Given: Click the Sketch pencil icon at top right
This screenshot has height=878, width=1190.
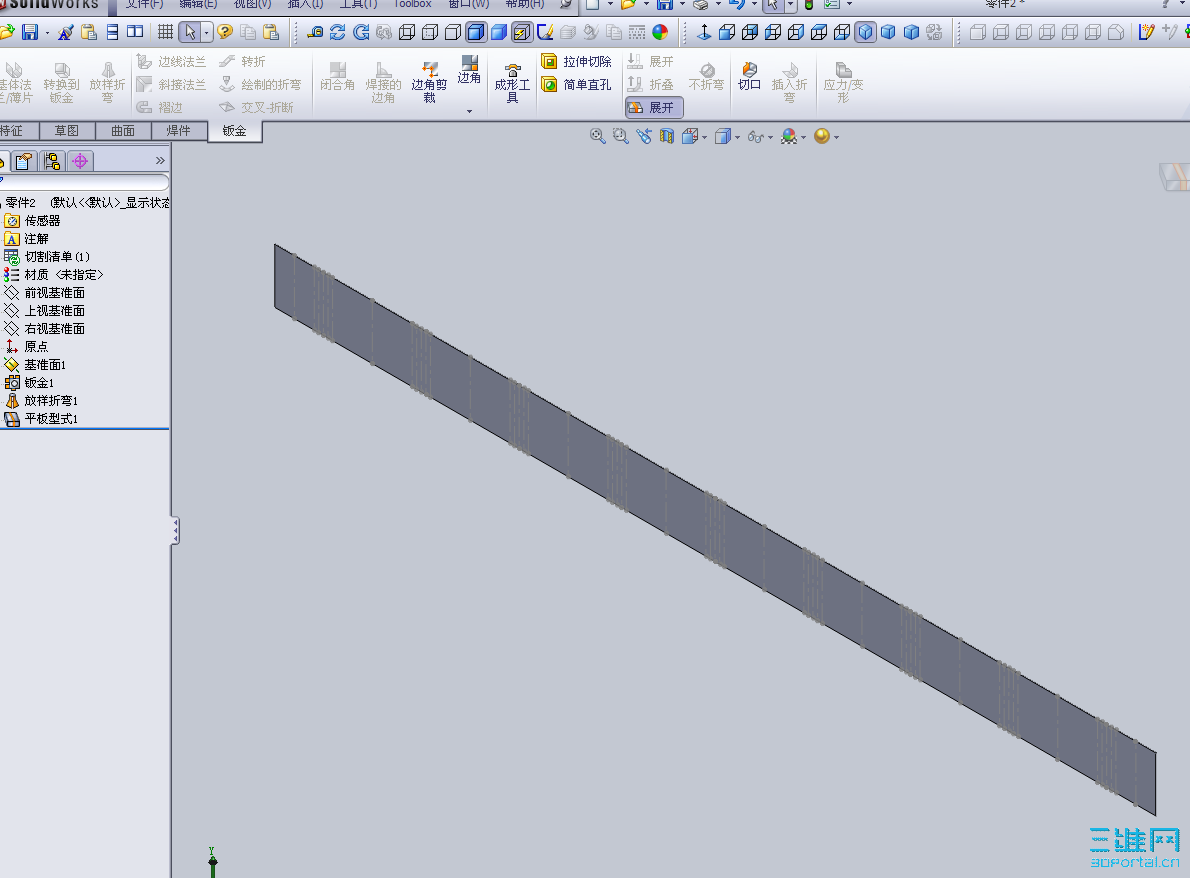Looking at the screenshot, I should pos(1147,32).
